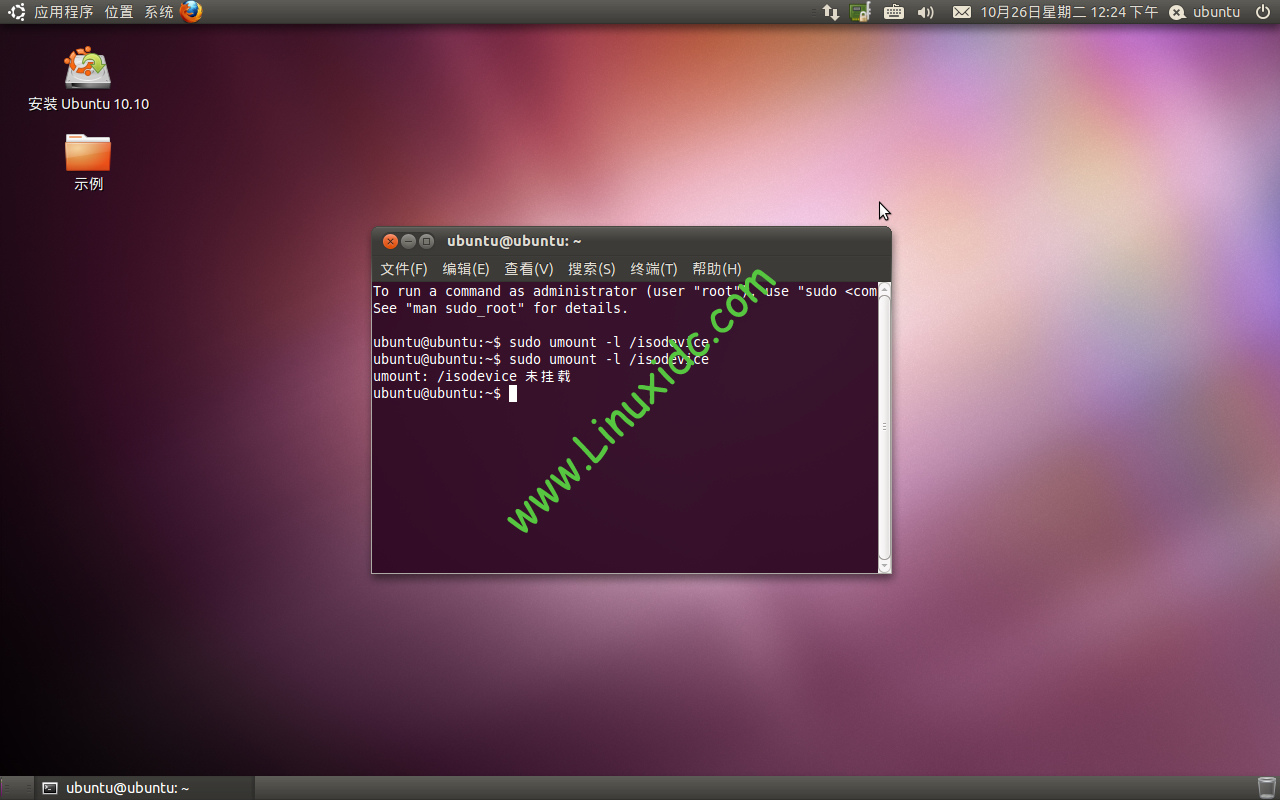
Task: Open the 搜索(S) menu in terminal
Action: [592, 269]
